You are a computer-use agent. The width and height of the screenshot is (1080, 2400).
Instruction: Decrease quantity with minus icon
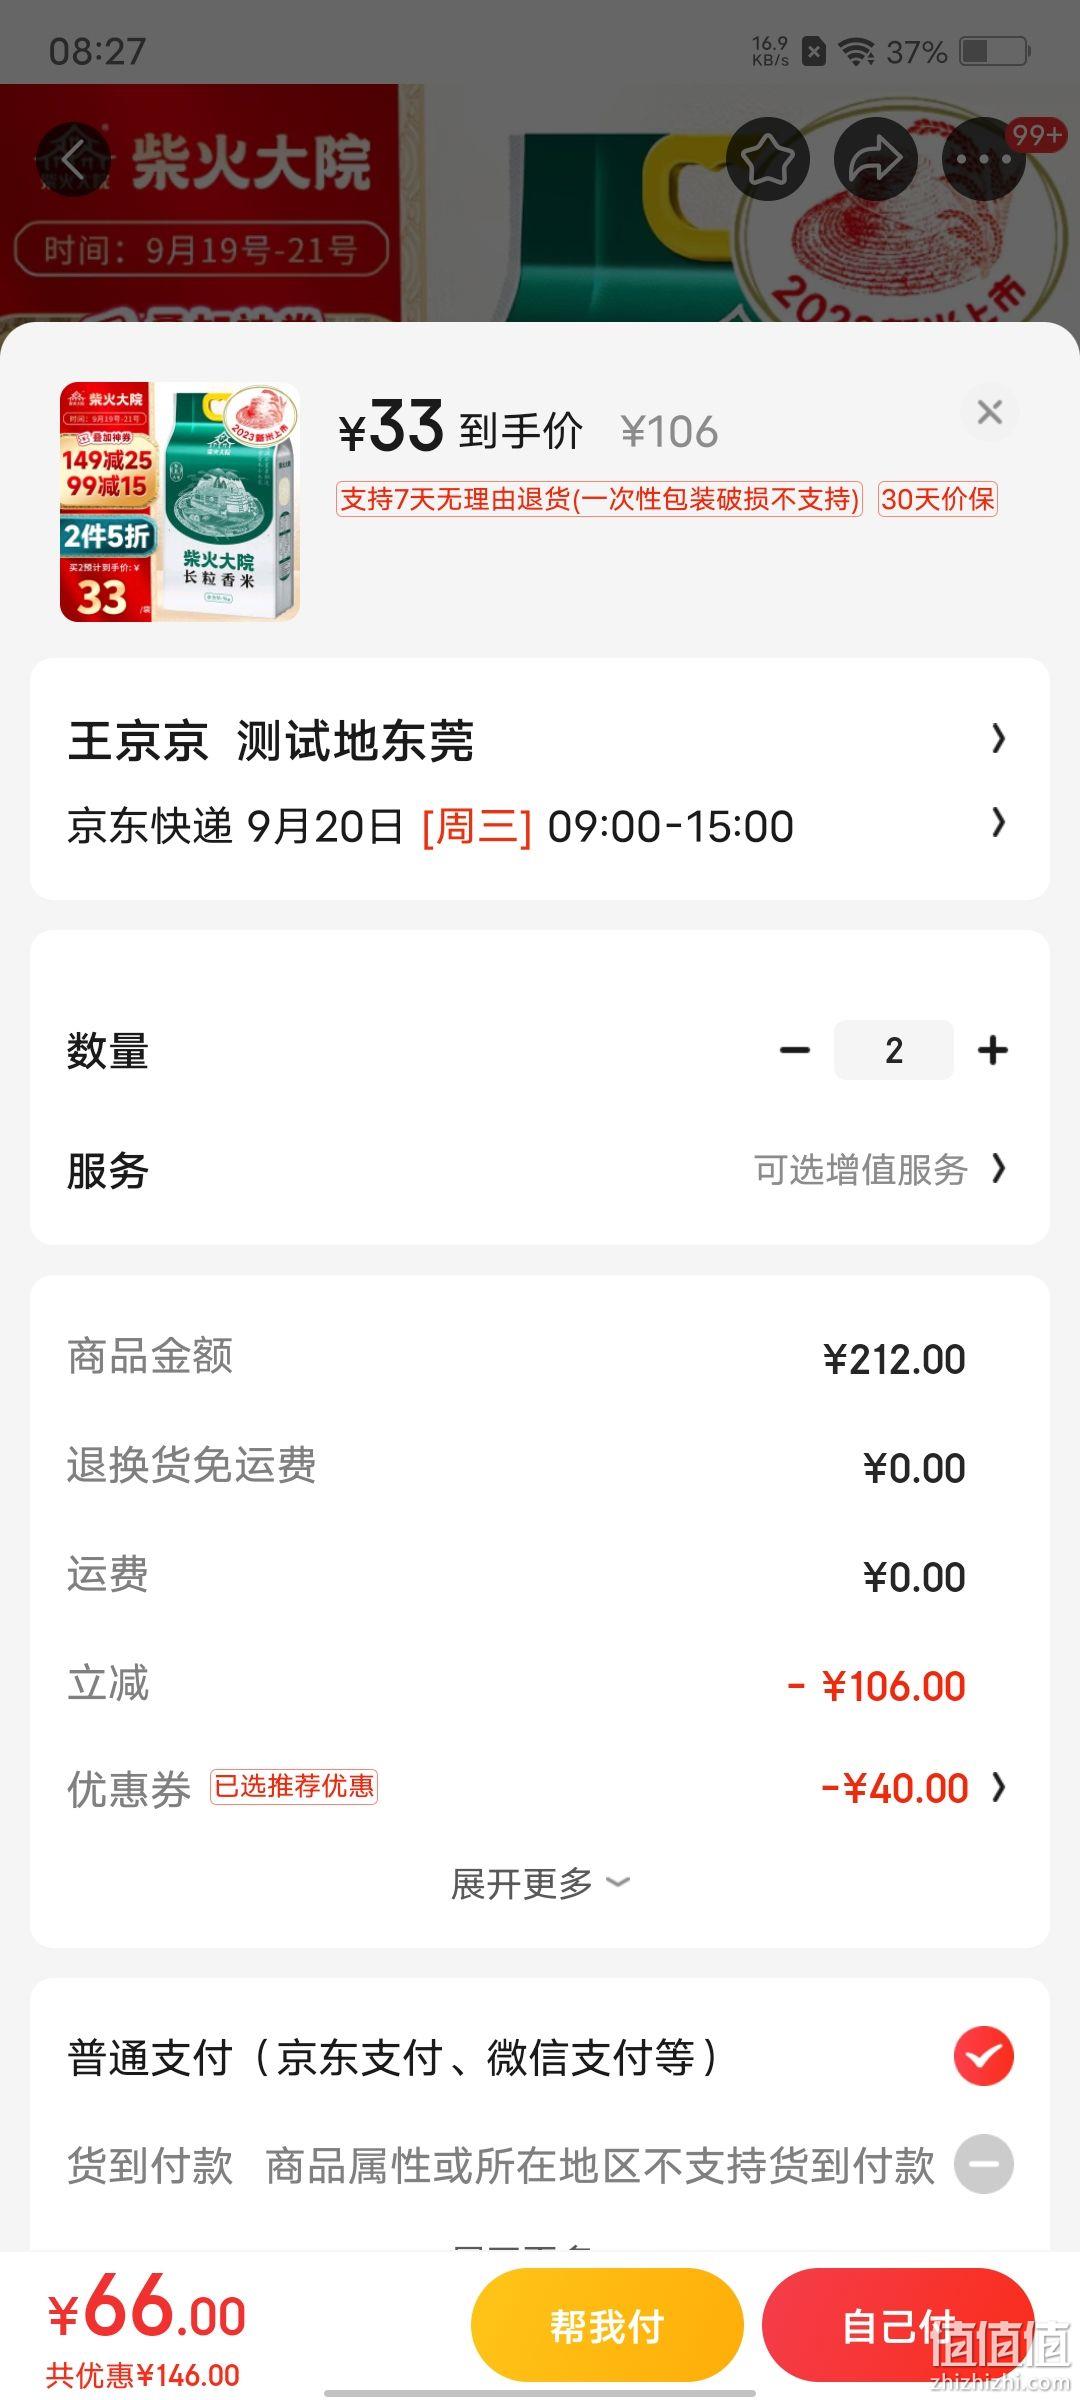[x=795, y=1050]
